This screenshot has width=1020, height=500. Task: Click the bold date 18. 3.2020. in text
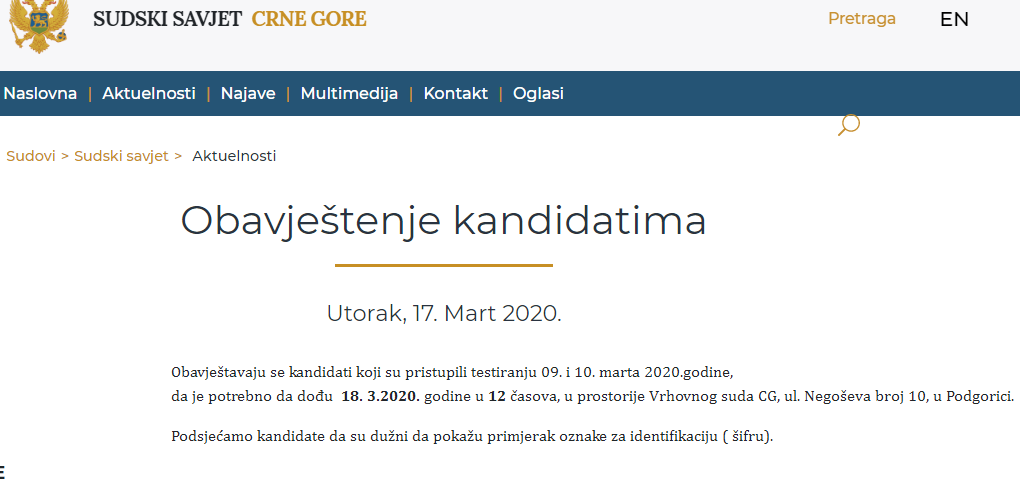point(381,396)
